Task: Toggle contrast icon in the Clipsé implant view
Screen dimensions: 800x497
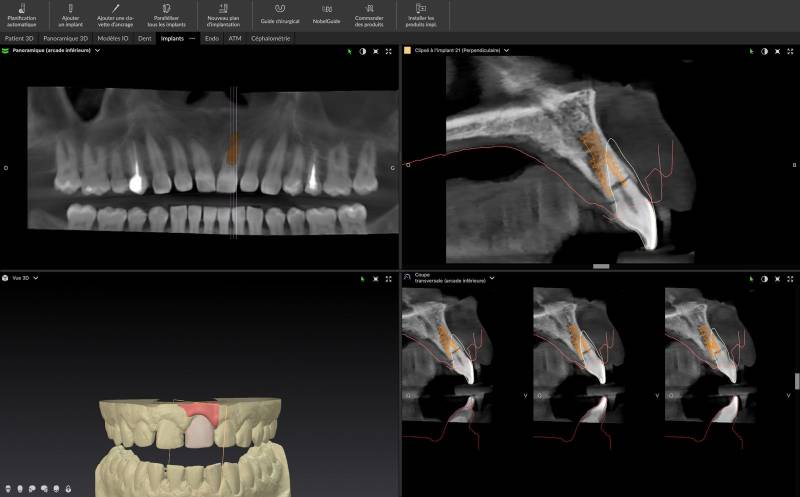Action: click(764, 52)
